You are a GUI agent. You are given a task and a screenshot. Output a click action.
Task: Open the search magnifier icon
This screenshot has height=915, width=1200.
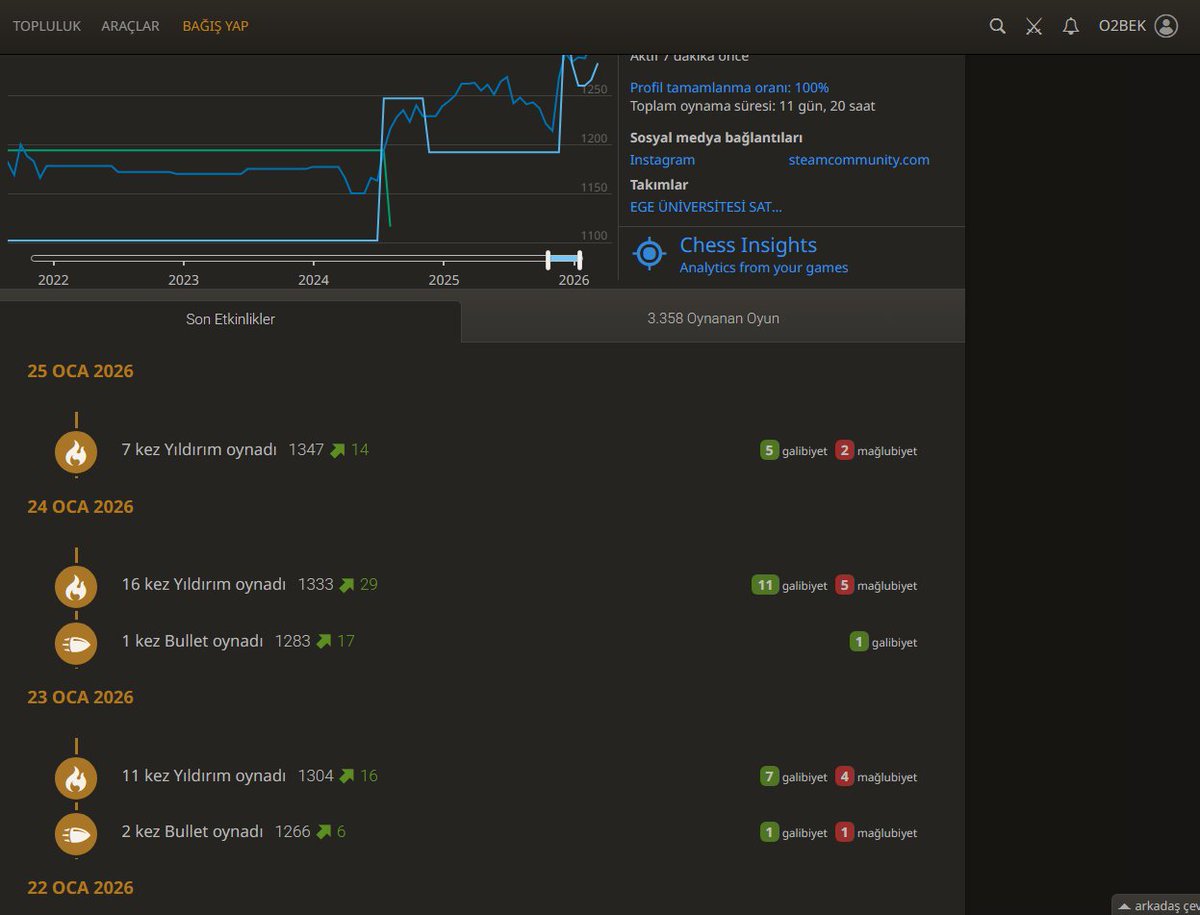[x=997, y=26]
